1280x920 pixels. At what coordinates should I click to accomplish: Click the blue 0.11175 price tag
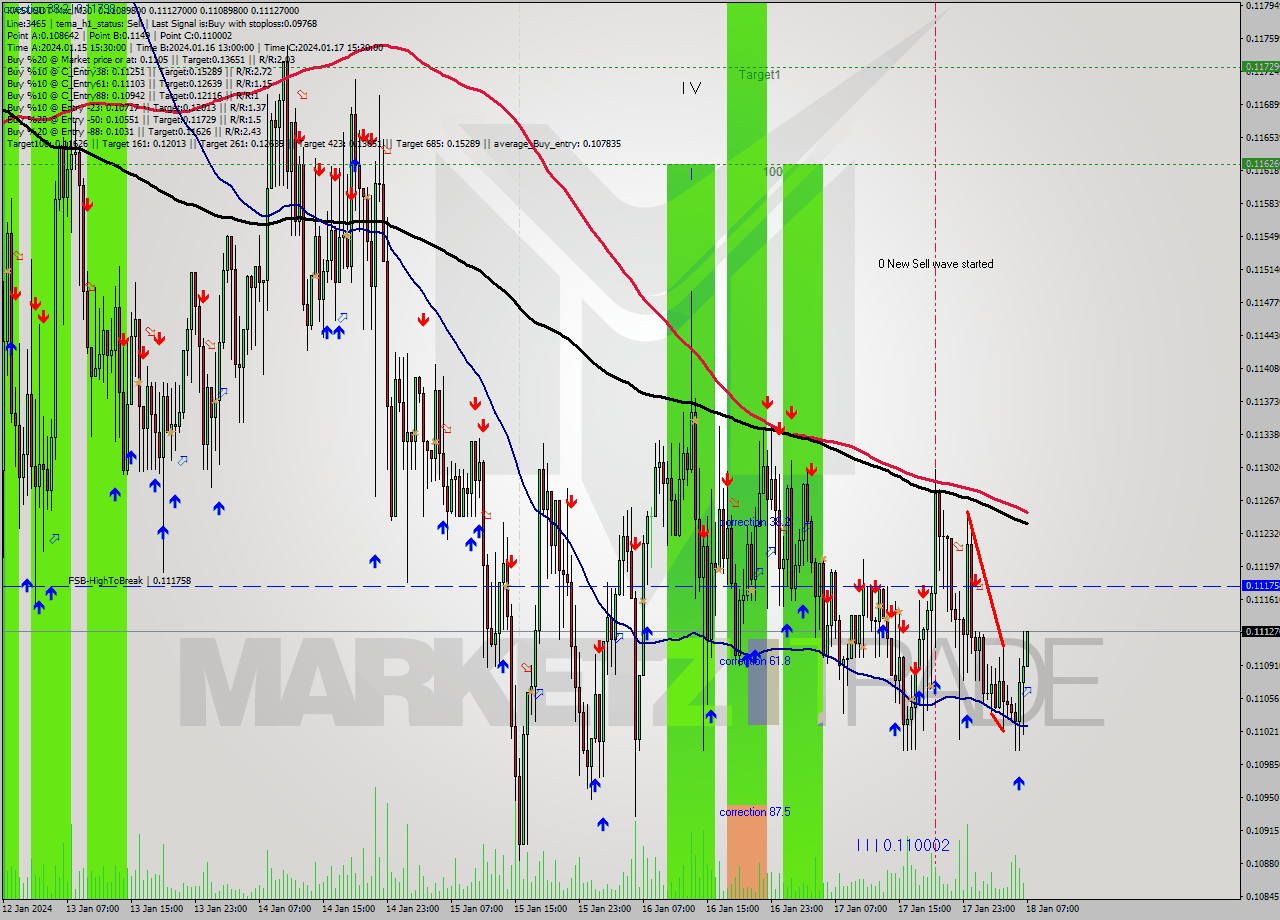(1260, 586)
